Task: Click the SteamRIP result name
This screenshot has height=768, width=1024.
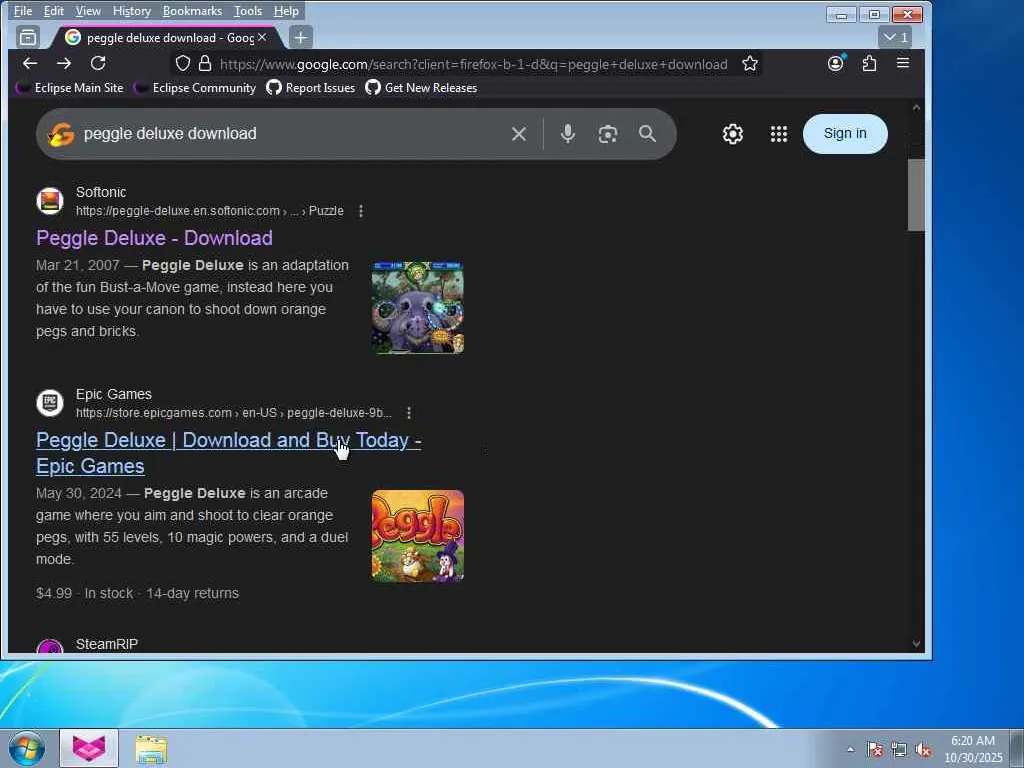Action: [x=107, y=644]
